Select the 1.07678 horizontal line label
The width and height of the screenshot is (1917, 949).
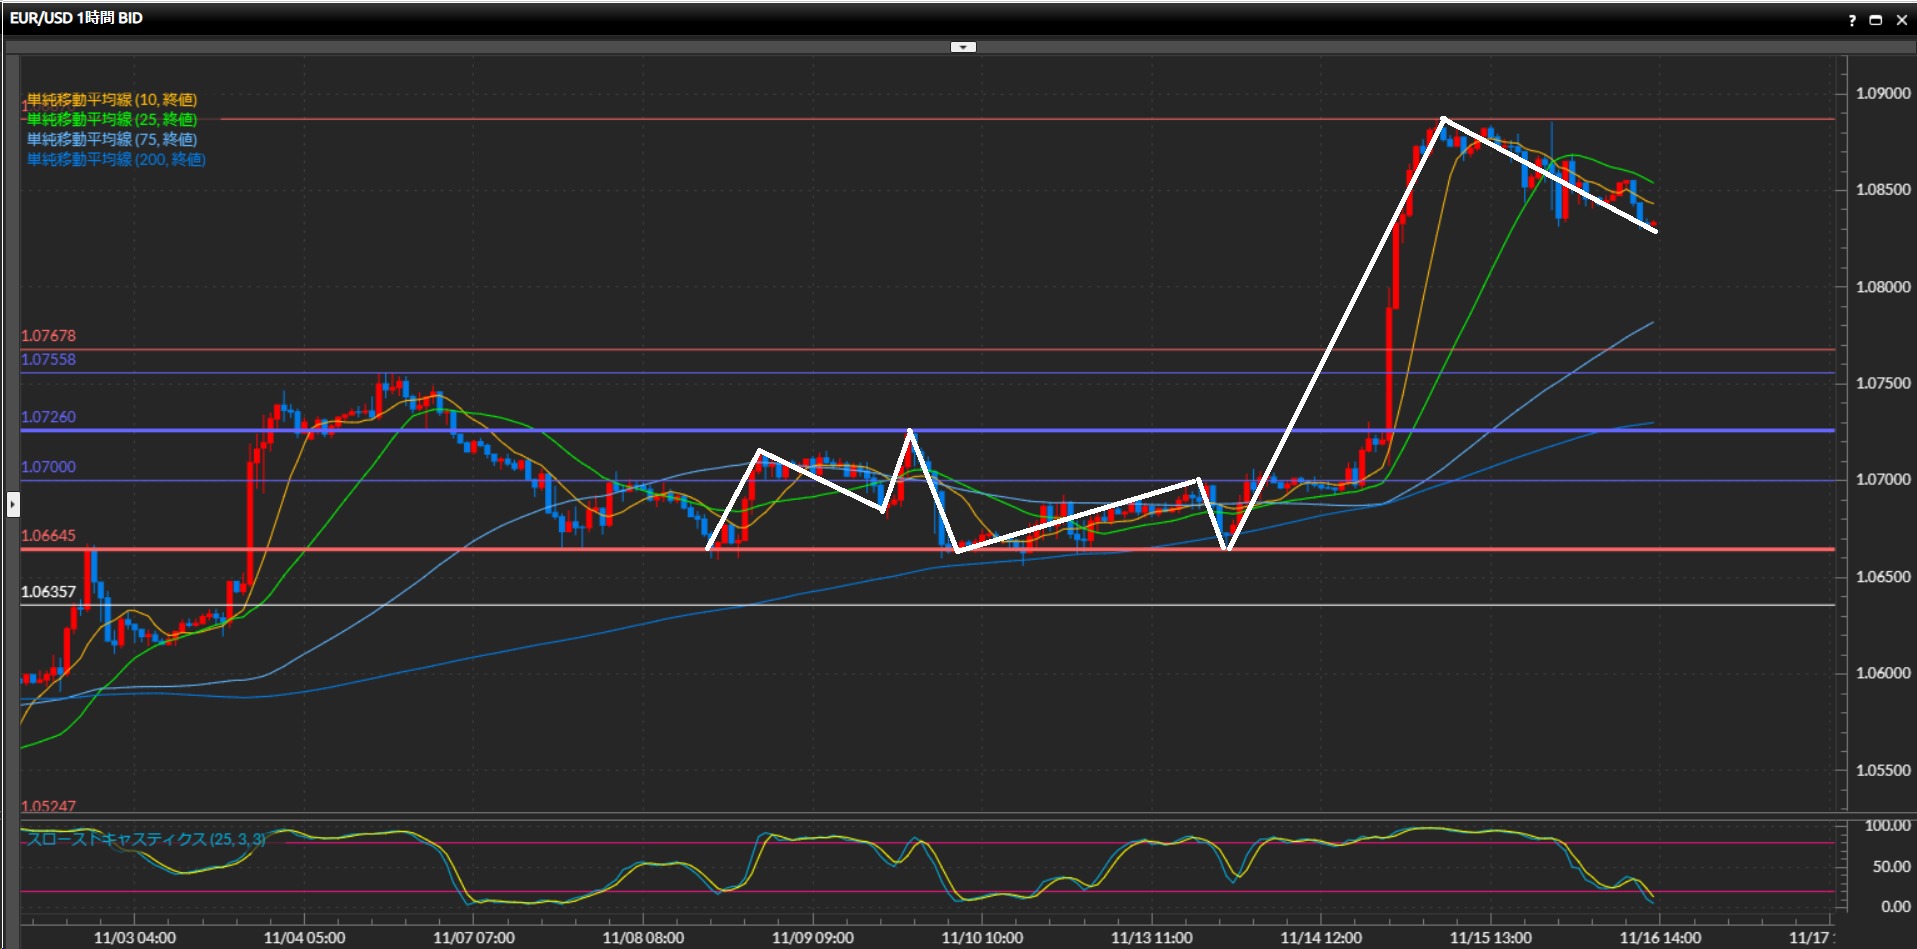48,336
